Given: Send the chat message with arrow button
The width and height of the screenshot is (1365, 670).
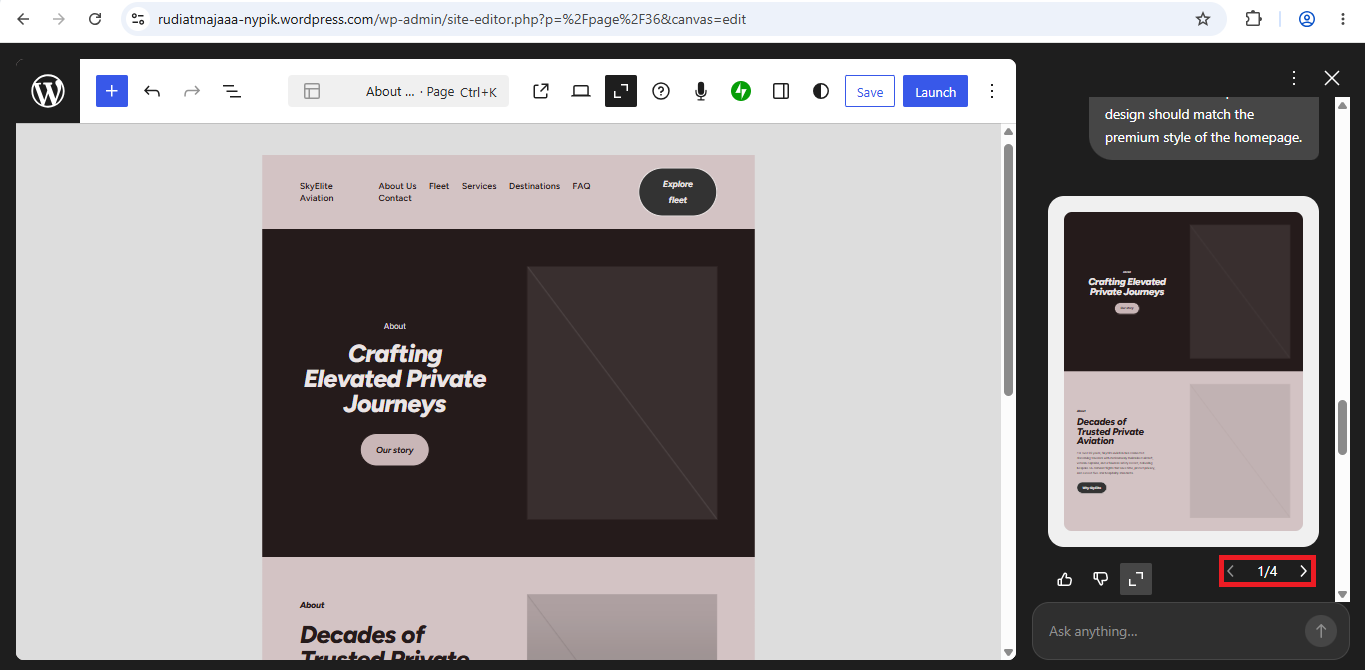Looking at the screenshot, I should click(1320, 631).
